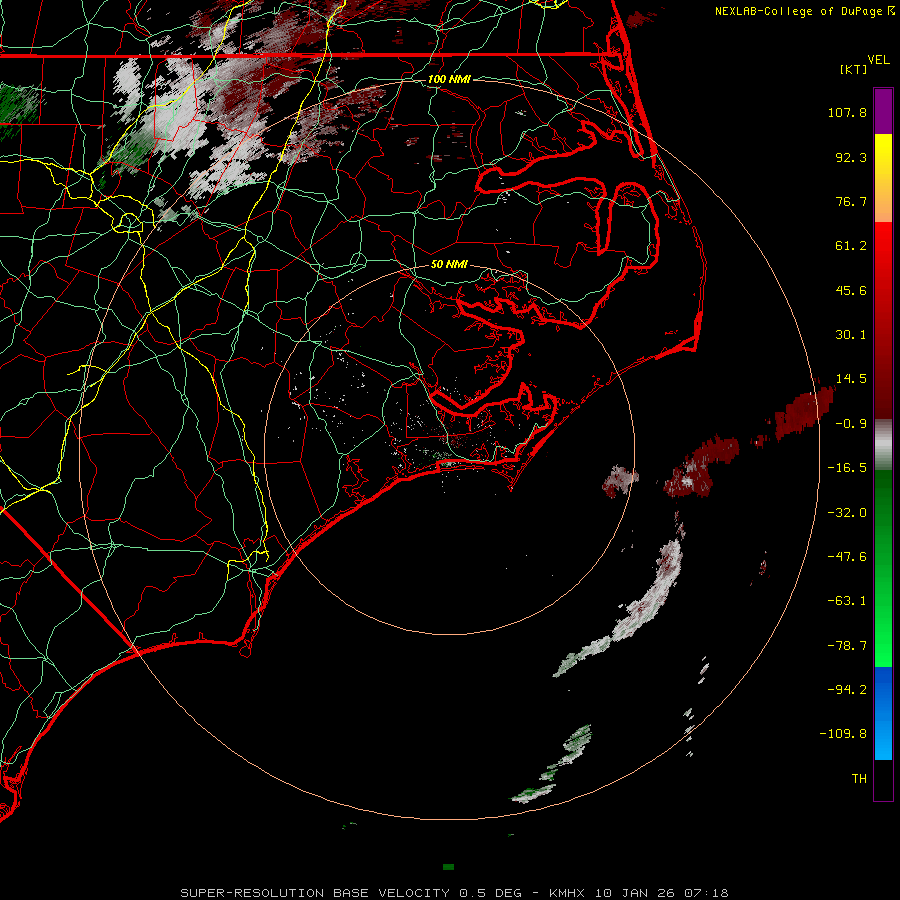Click the 100 NMI range ring label

click(449, 79)
